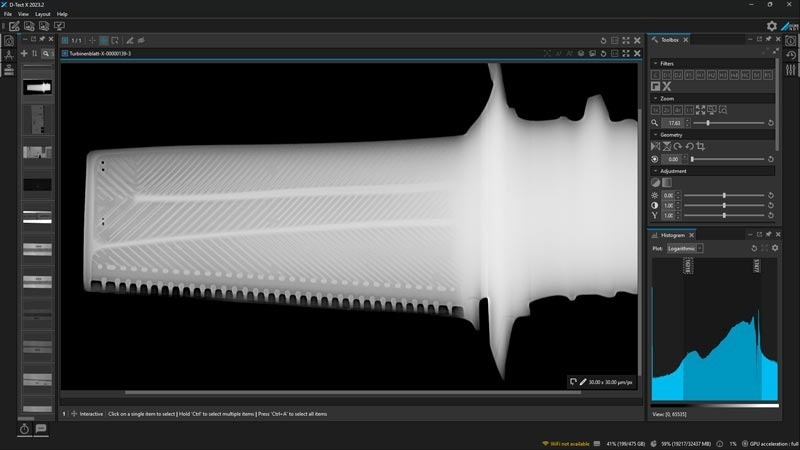Viewport: 800px width, 450px height.
Task: Click the contrast slider handle
Action: (724, 206)
